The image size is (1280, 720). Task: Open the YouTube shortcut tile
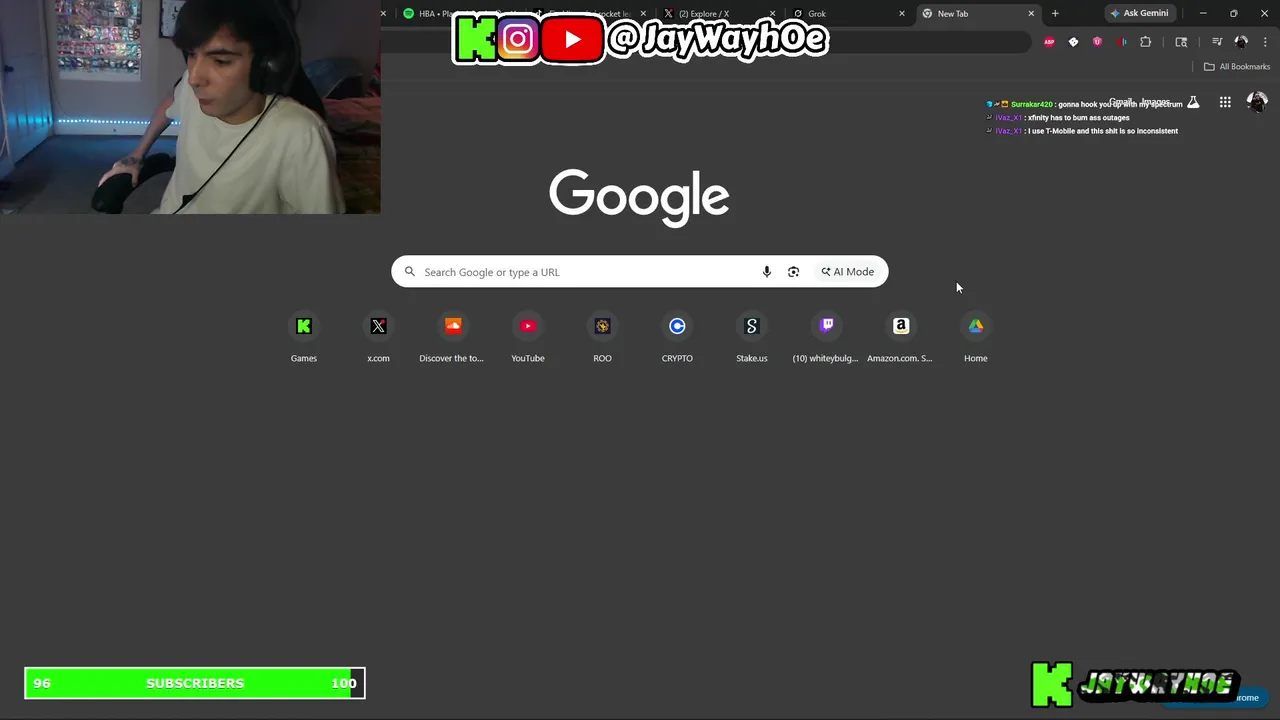[528, 339]
